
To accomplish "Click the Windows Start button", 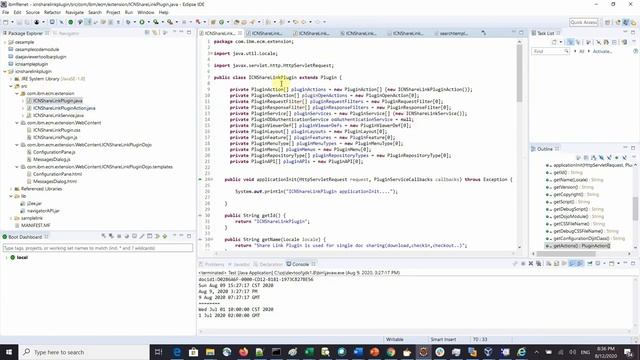I will point(9,352).
